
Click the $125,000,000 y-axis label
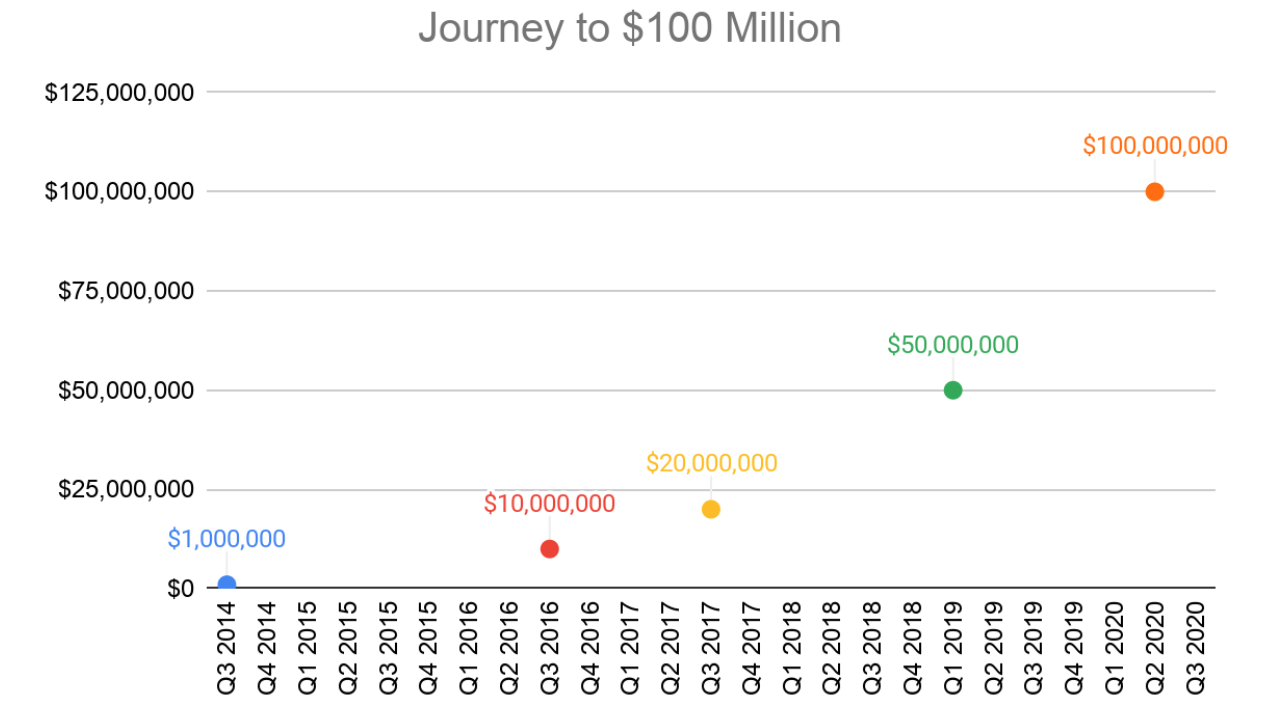(119, 92)
